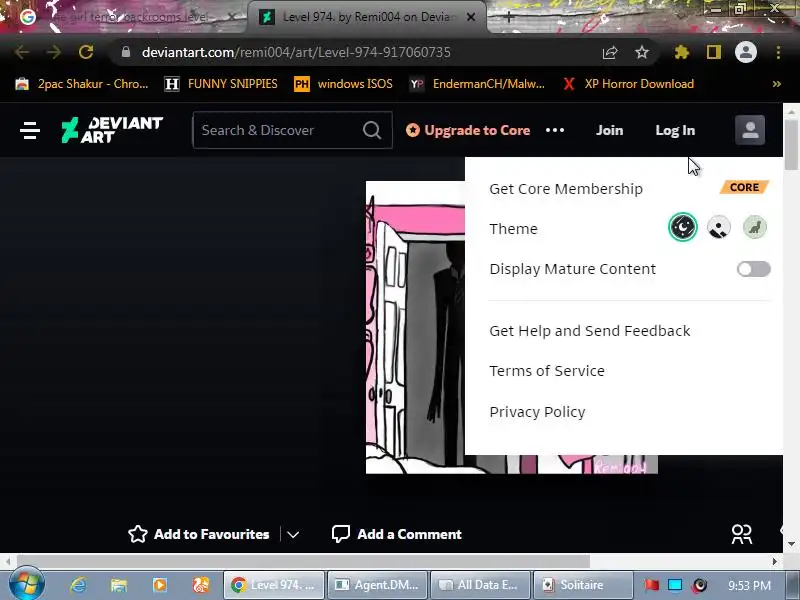
Task: Select the Level 974 DeviantArt tab
Action: pos(367,17)
